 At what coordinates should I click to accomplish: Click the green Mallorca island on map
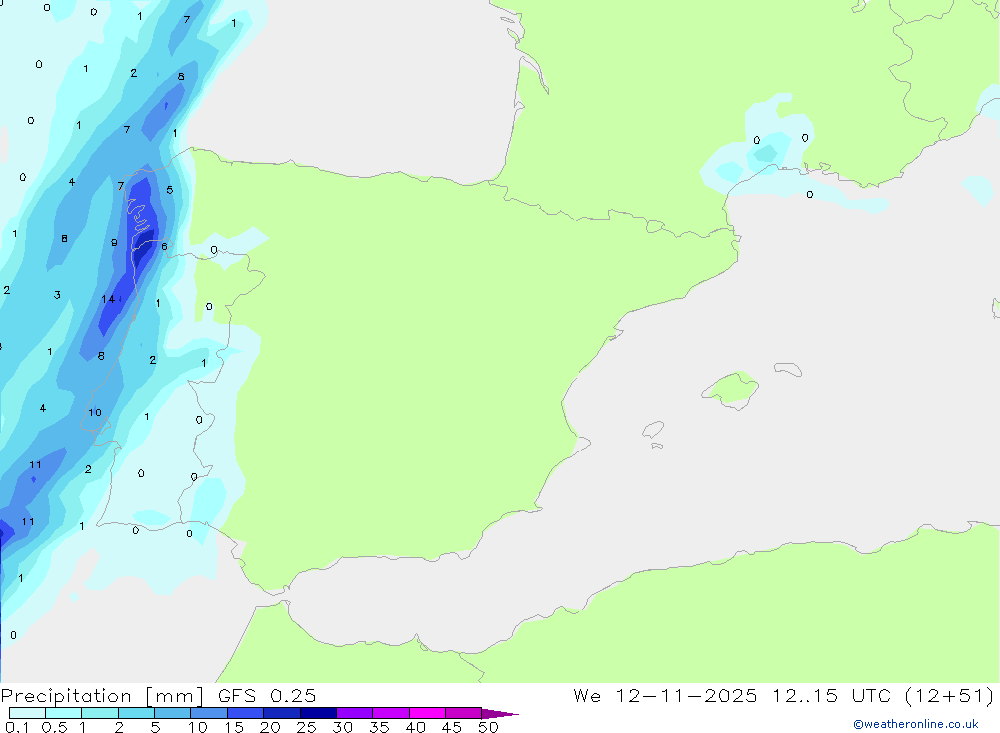732,389
